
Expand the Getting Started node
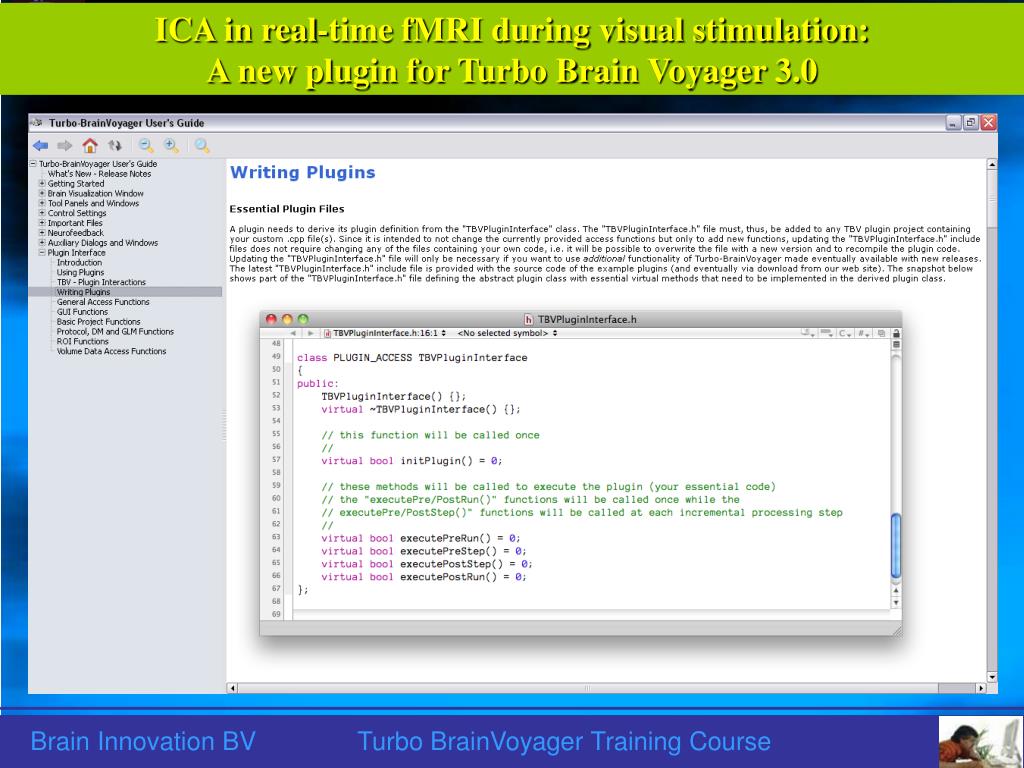42,184
